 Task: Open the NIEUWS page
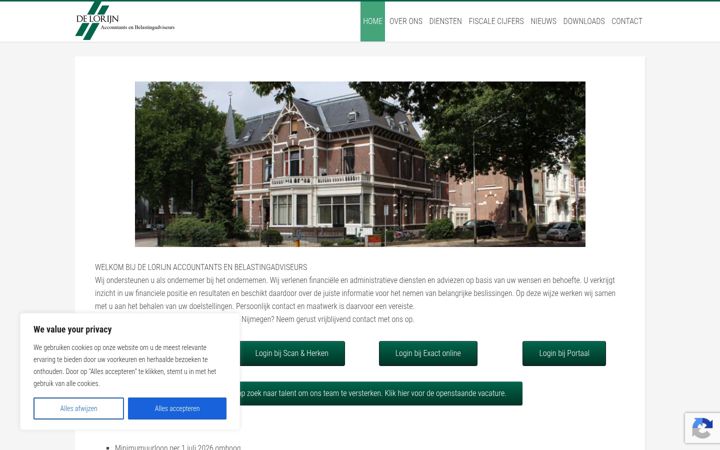click(543, 21)
